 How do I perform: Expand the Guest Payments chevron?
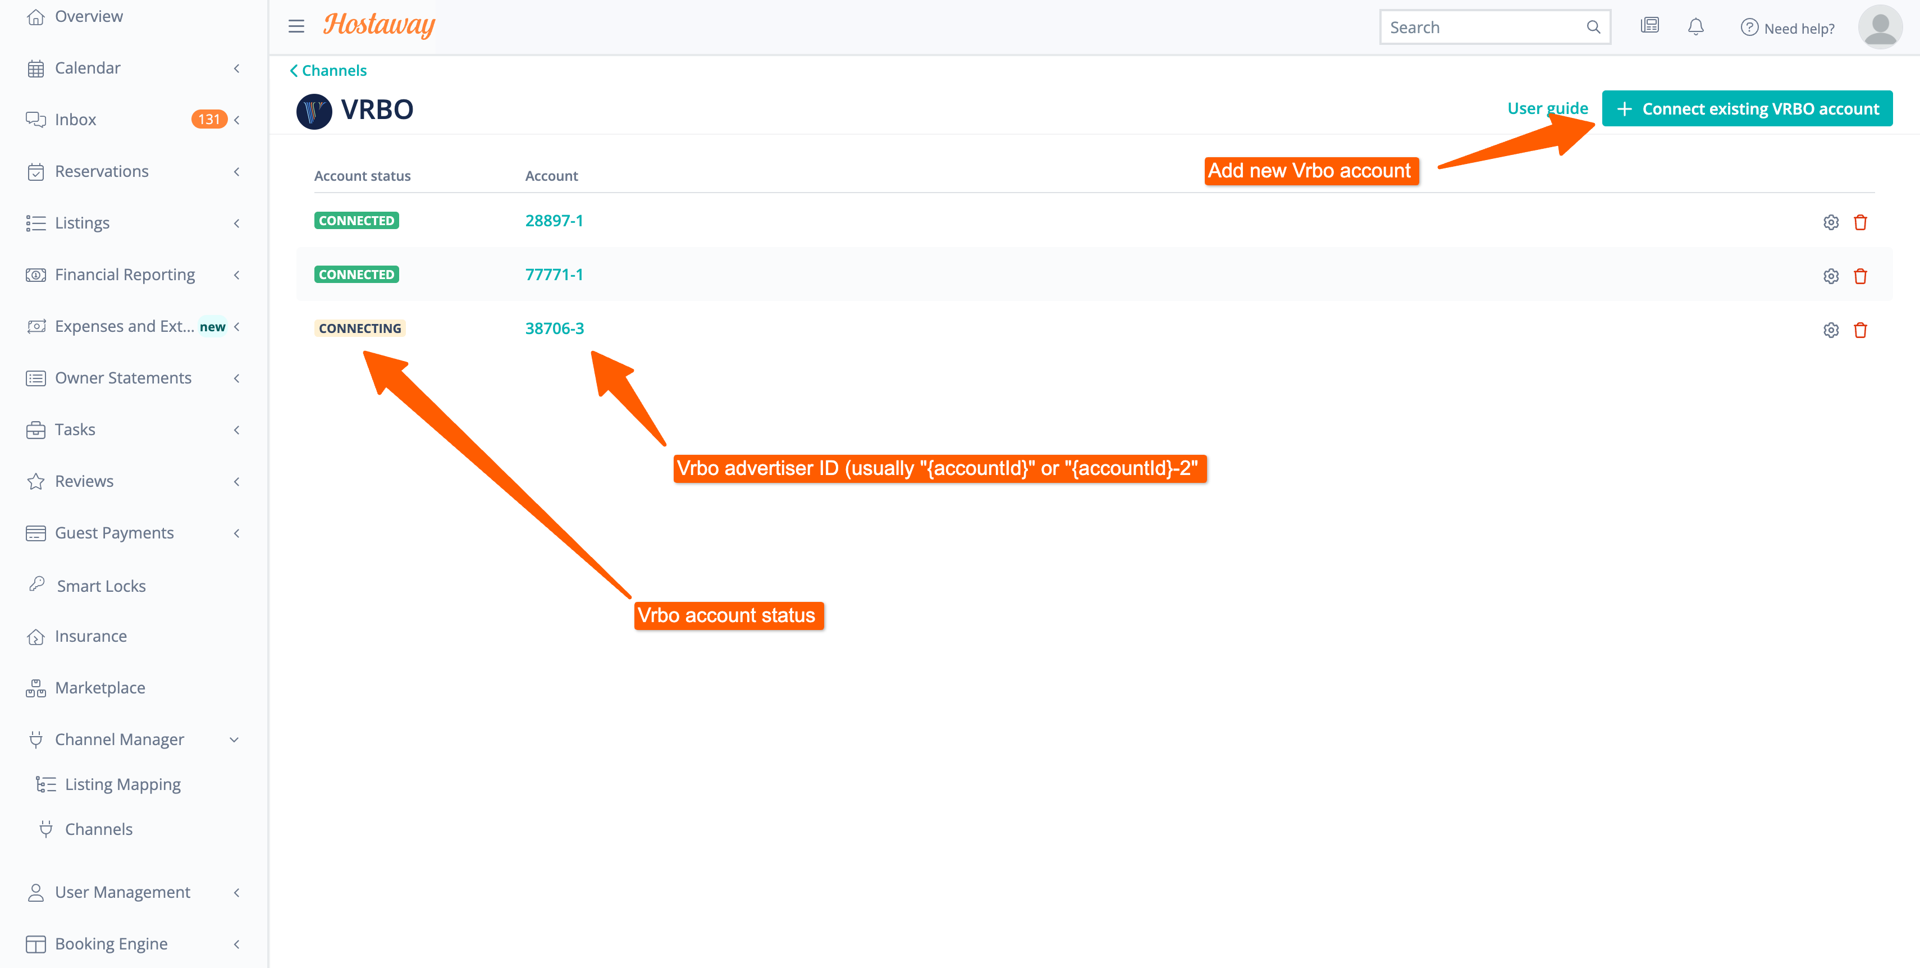tap(237, 533)
